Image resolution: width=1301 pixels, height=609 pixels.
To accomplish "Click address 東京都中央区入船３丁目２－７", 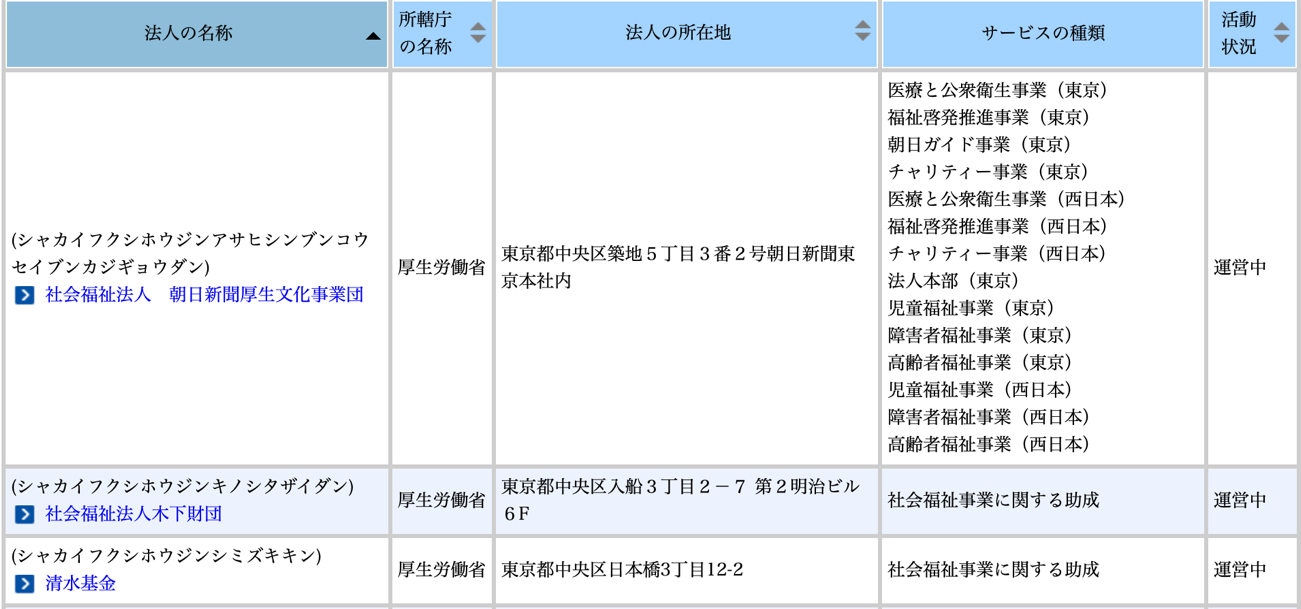I will pyautogui.click(x=624, y=487).
